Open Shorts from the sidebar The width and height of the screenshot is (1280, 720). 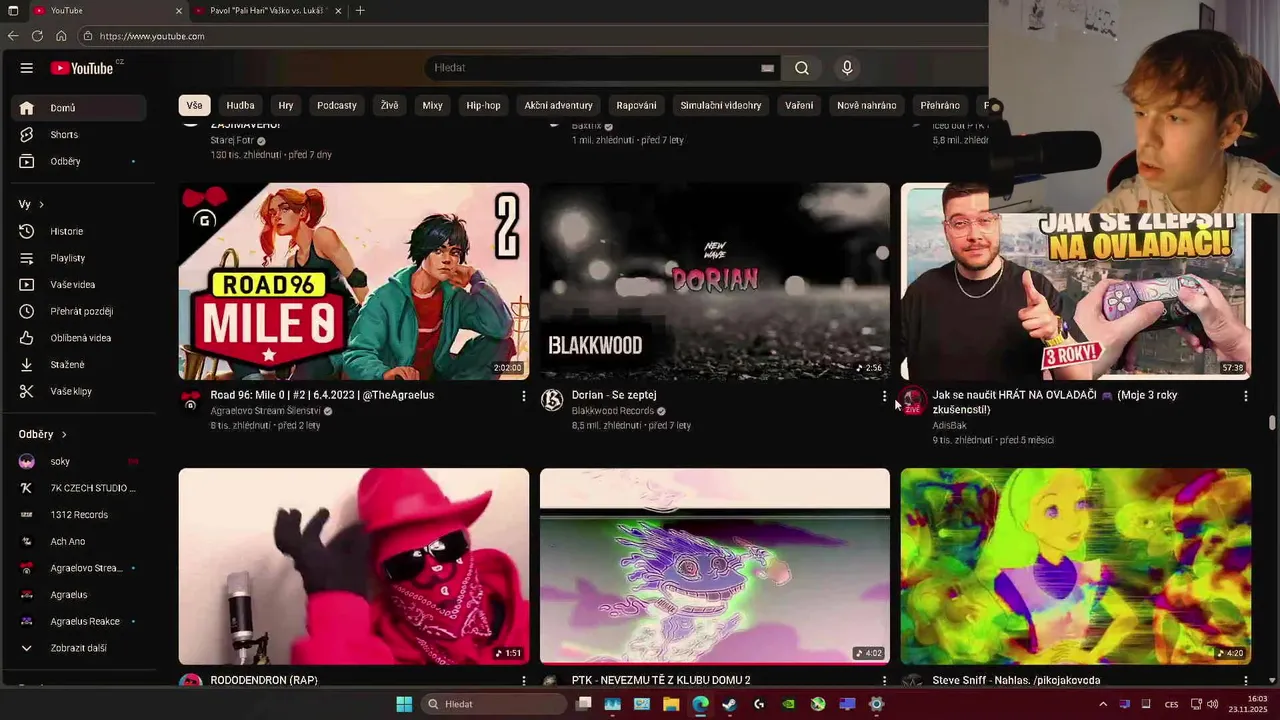[x=79, y=134]
